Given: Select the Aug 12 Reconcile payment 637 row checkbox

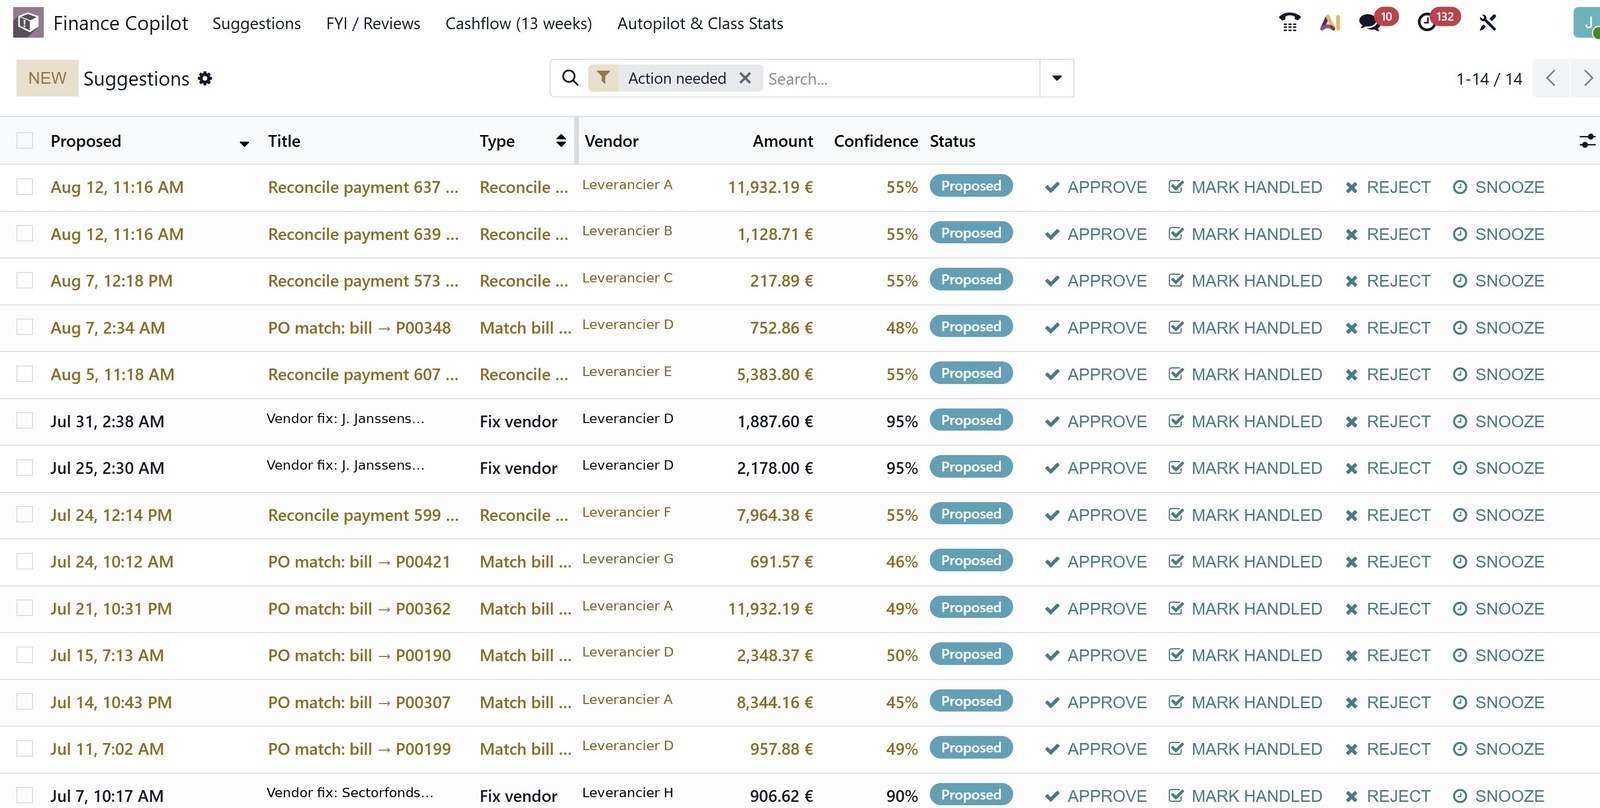Looking at the screenshot, I should pyautogui.click(x=25, y=187).
